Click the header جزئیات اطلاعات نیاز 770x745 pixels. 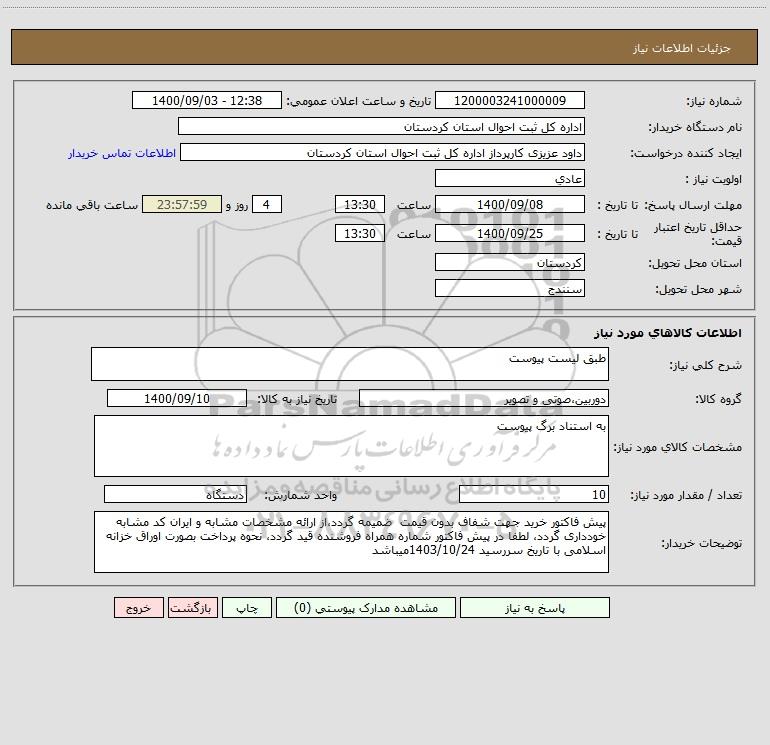[682, 48]
